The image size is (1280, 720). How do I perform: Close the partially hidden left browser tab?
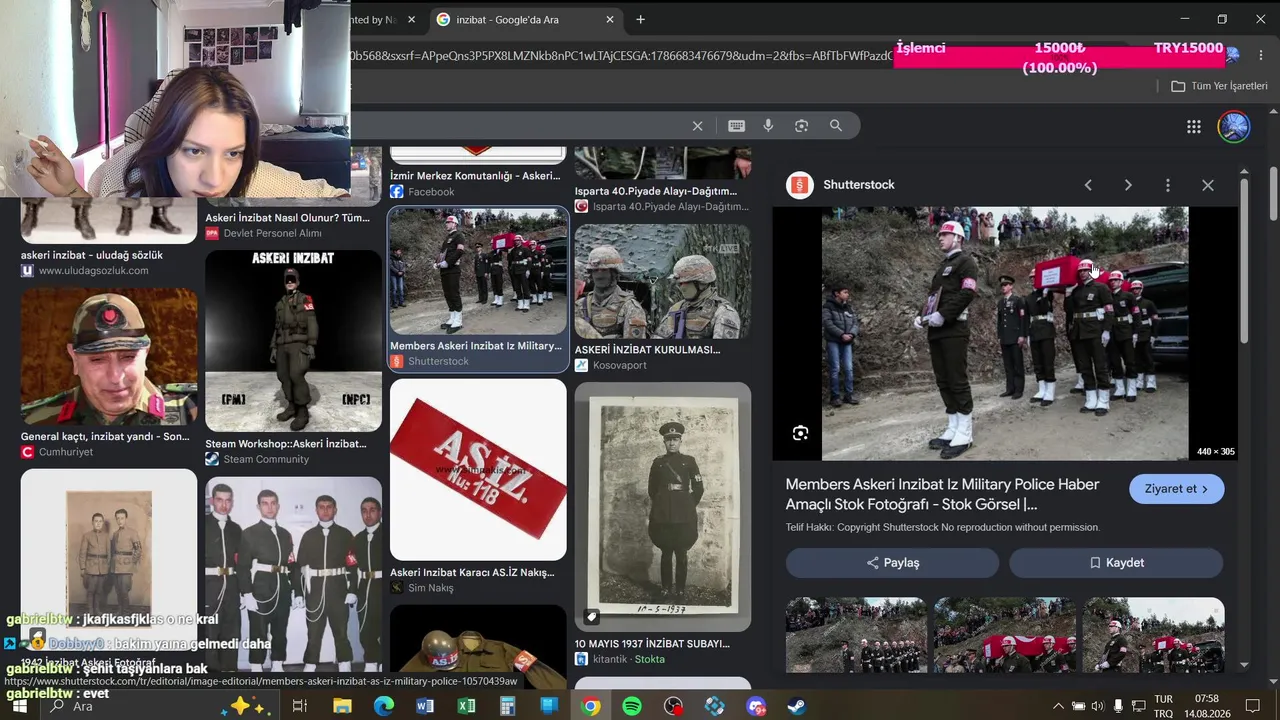tap(411, 19)
